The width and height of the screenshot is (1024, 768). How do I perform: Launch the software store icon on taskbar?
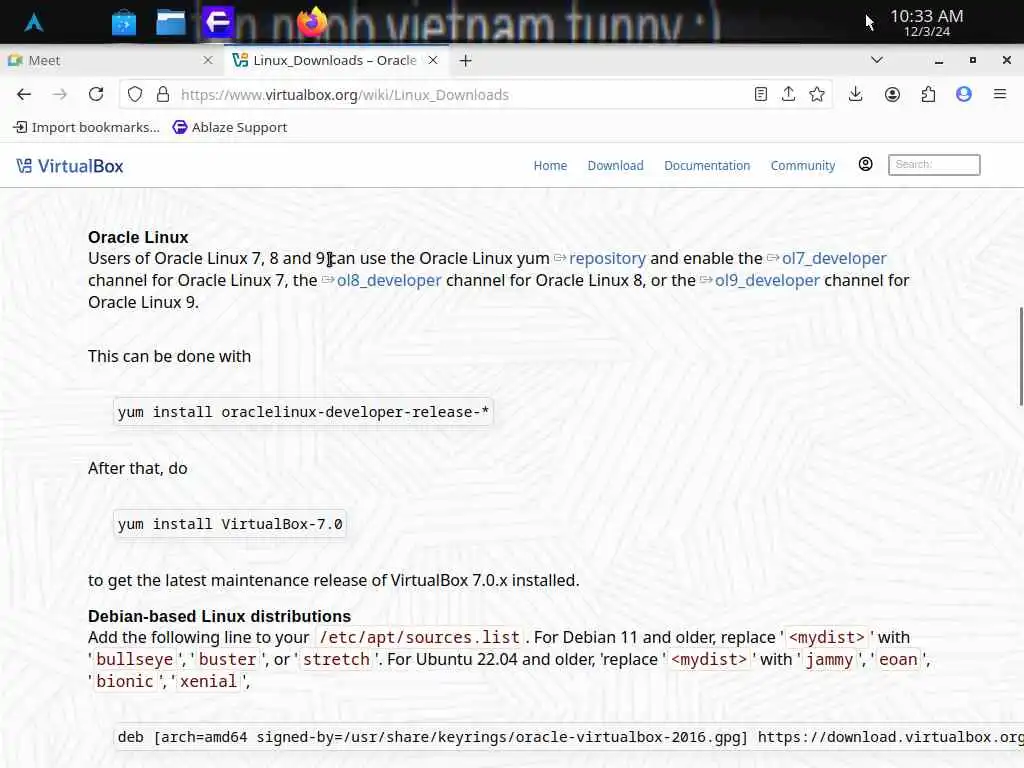[123, 23]
